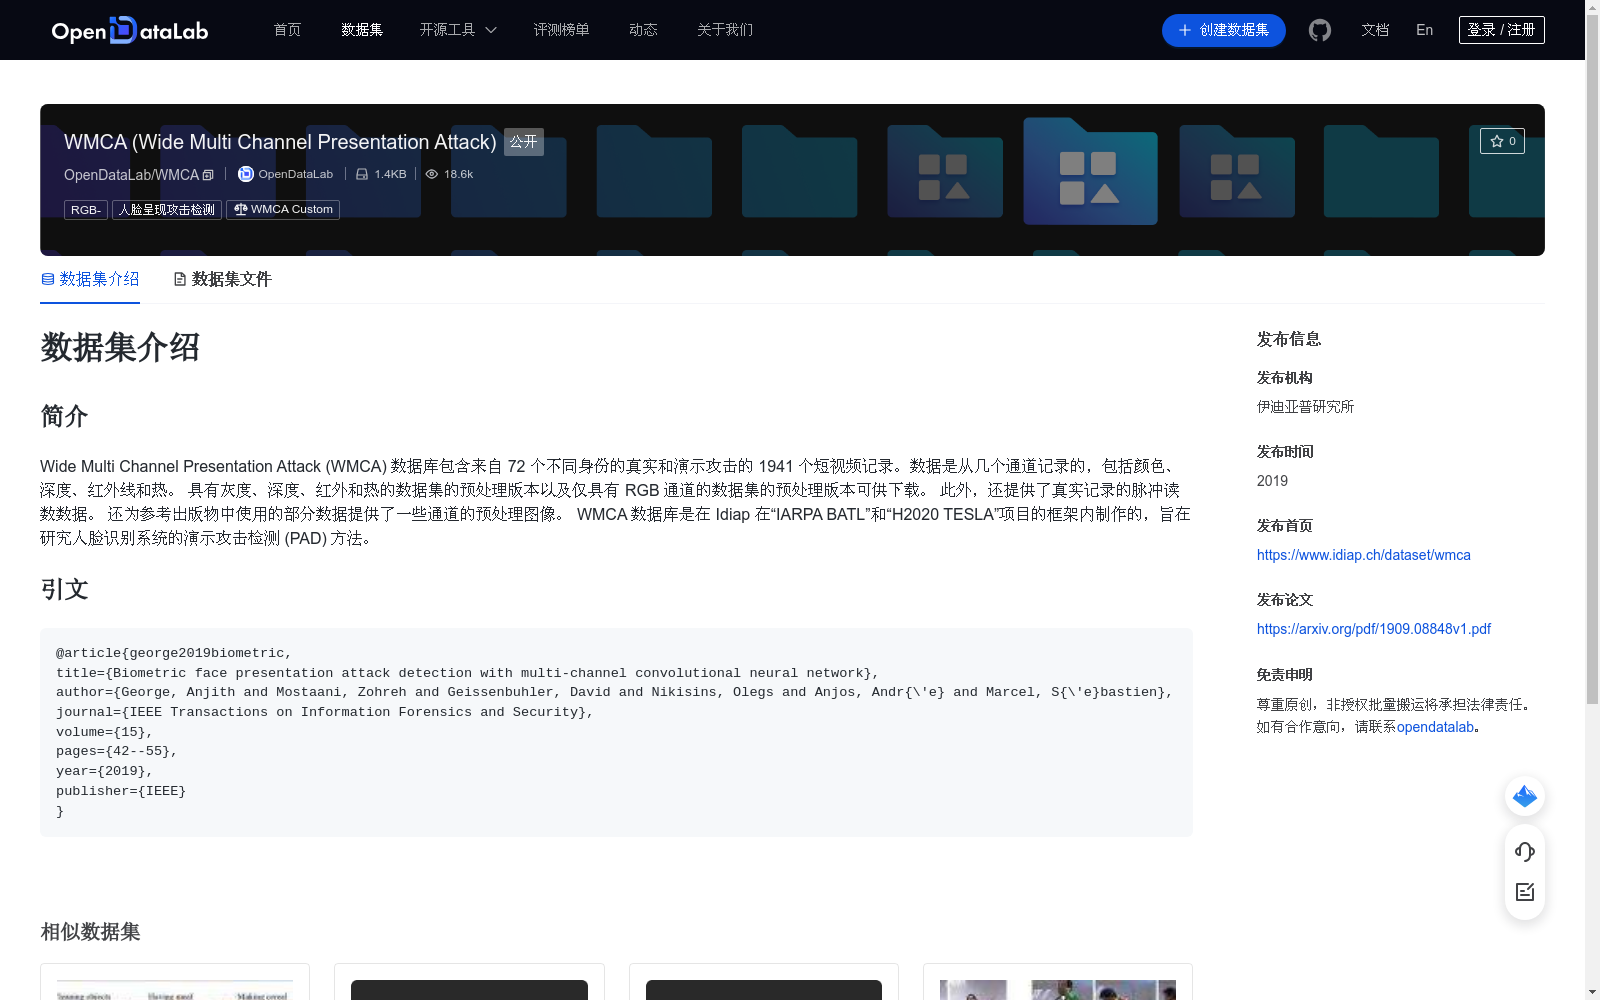
Task: Copy the OpenDataLab/WMCA dataset name via copy icon
Action: pyautogui.click(x=207, y=174)
